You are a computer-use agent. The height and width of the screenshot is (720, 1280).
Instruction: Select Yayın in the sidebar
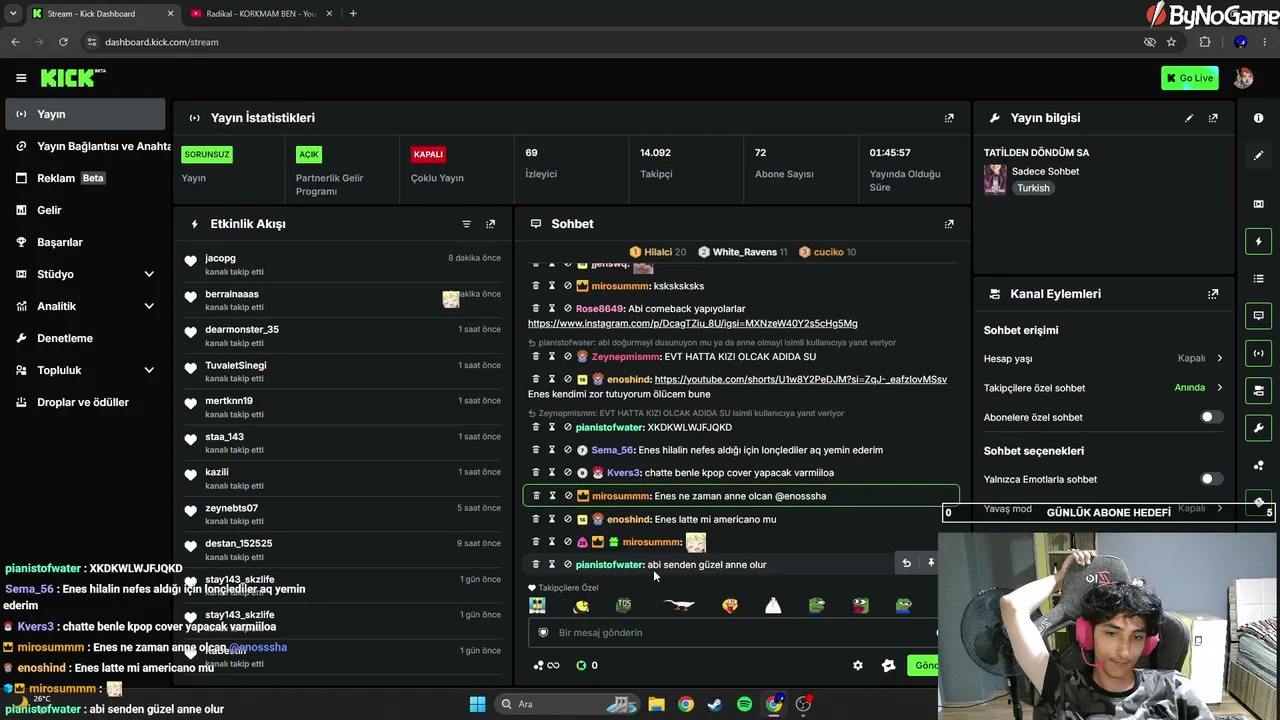[x=85, y=114]
